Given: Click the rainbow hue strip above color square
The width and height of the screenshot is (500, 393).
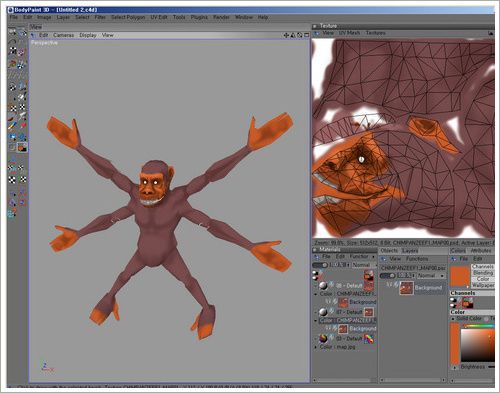Looking at the screenshot, I should click(x=478, y=326).
